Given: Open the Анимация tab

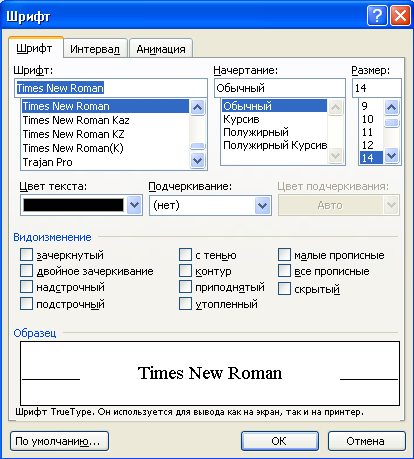Looking at the screenshot, I should pyautogui.click(x=161, y=49).
